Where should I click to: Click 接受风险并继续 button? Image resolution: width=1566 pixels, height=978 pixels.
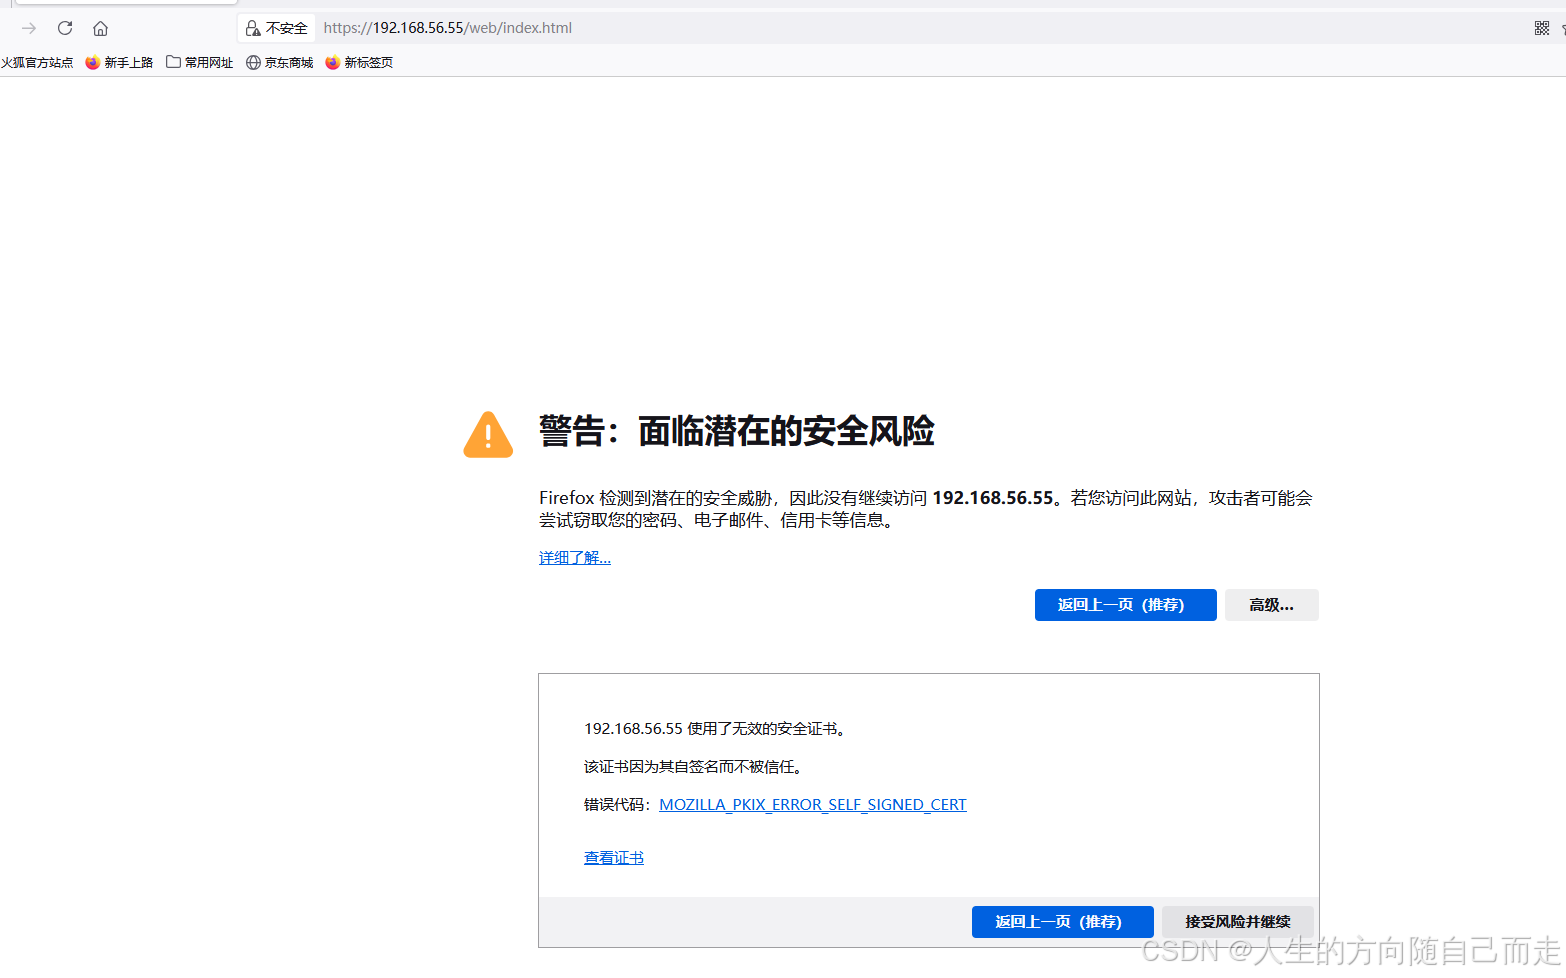(1237, 922)
